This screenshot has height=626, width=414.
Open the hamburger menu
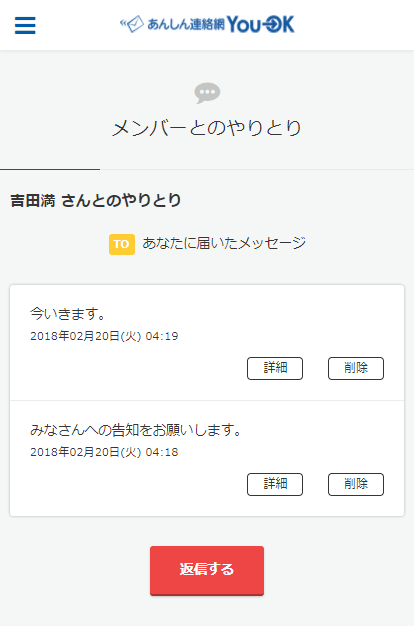[25, 26]
